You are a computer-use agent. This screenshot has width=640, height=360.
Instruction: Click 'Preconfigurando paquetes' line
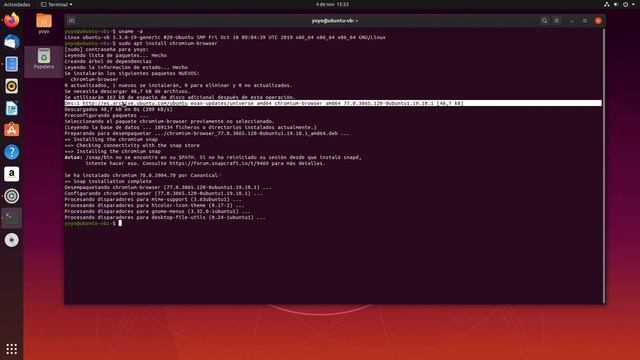[107, 115]
